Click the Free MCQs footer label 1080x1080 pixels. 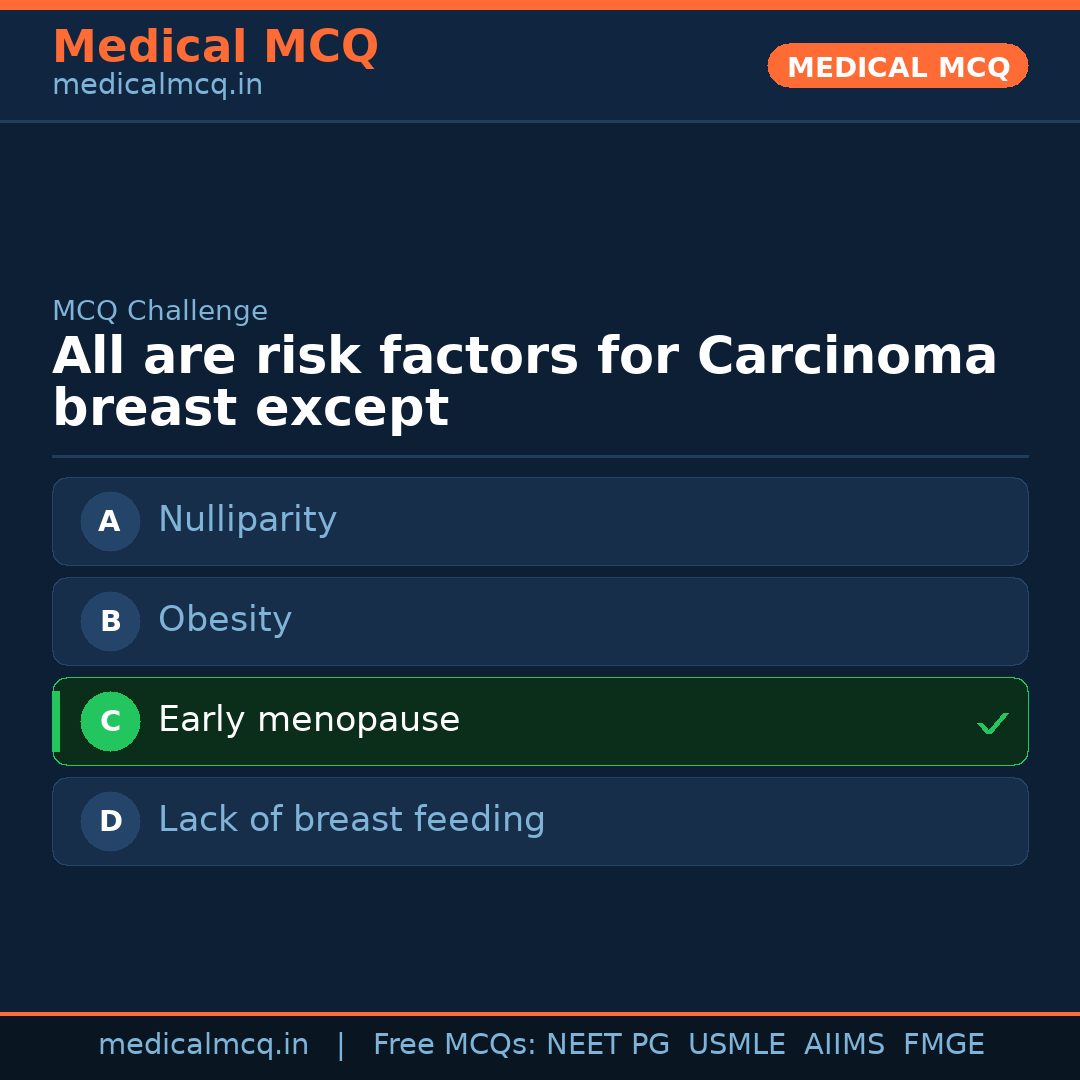pos(454,1045)
